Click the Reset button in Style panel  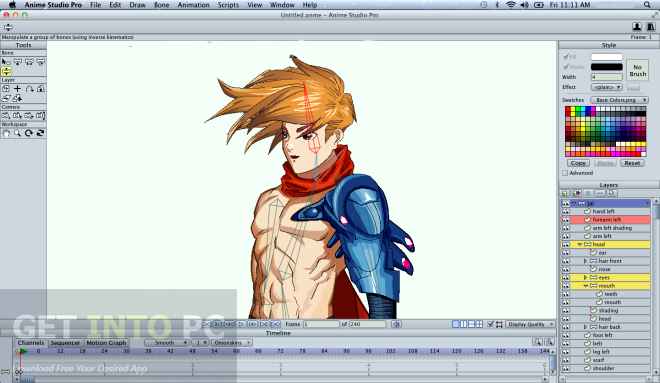tap(632, 163)
